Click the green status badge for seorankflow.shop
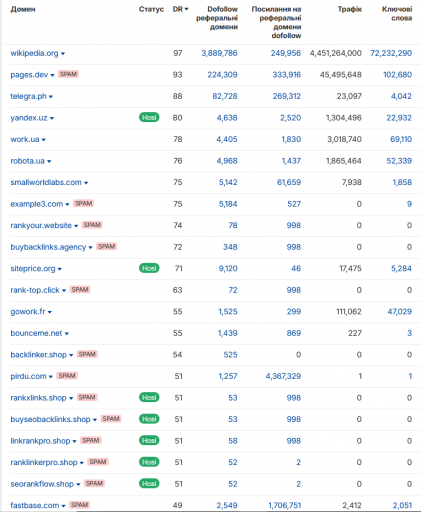This screenshot has width=421, height=512. pyautogui.click(x=149, y=484)
